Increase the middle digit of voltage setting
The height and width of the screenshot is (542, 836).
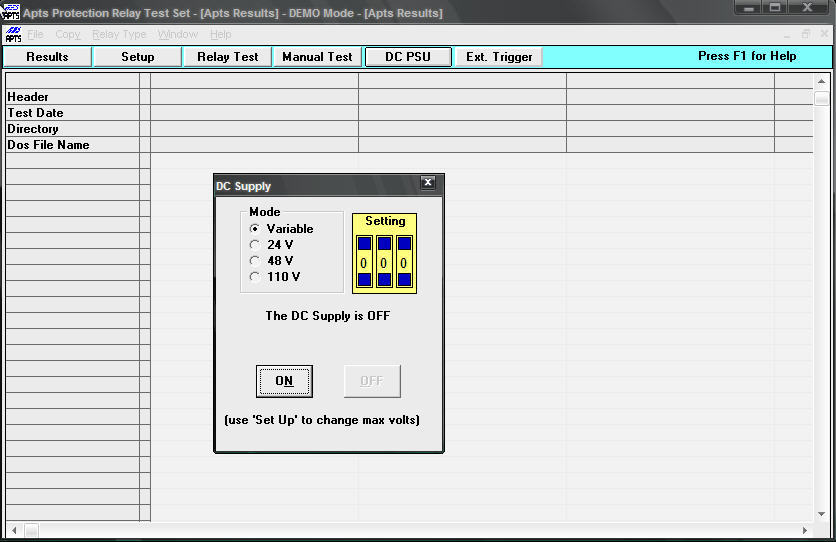click(x=384, y=244)
